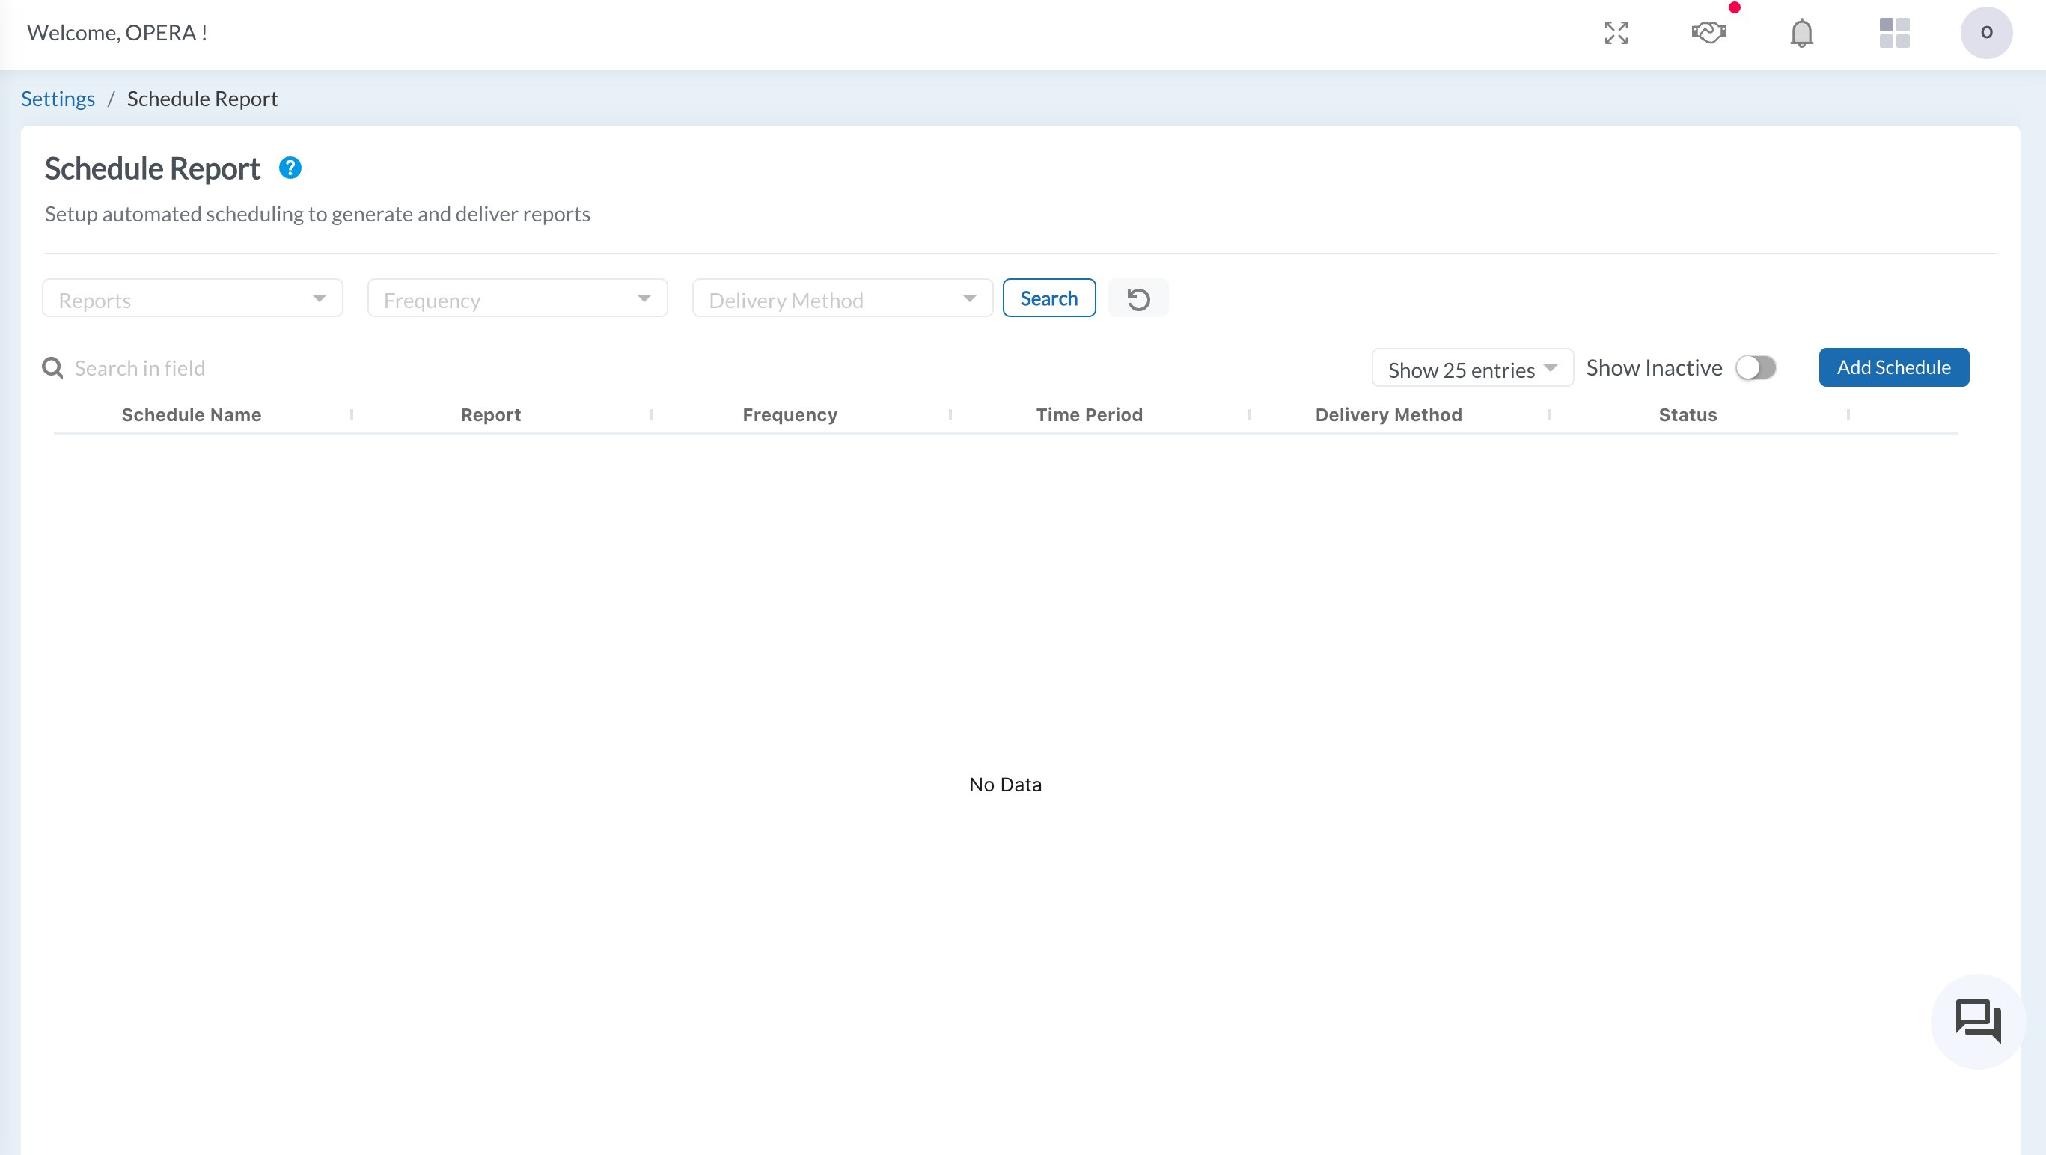Click the Welcome, OPERA ! greeting
Screen dimensions: 2046x1155
click(x=117, y=33)
